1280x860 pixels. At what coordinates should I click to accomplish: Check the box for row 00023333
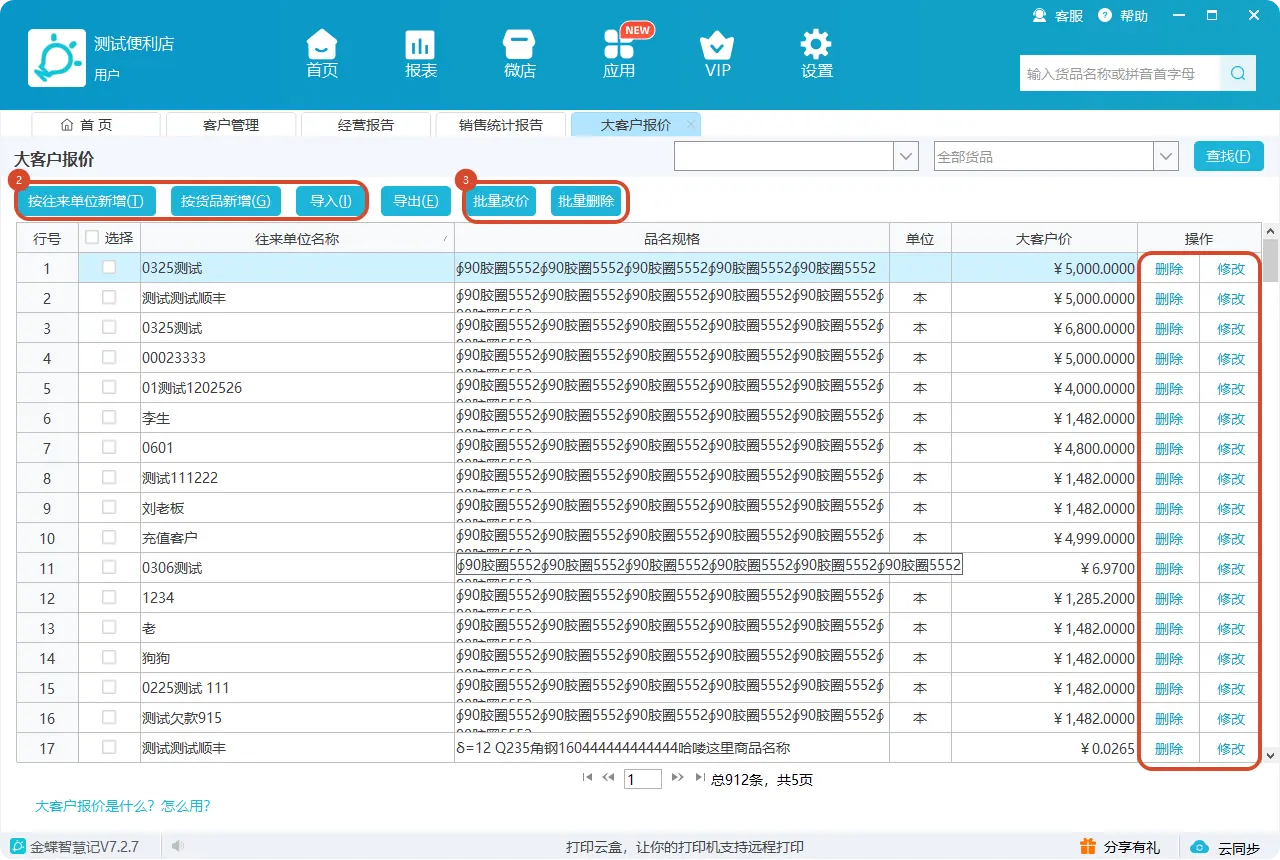[109, 358]
